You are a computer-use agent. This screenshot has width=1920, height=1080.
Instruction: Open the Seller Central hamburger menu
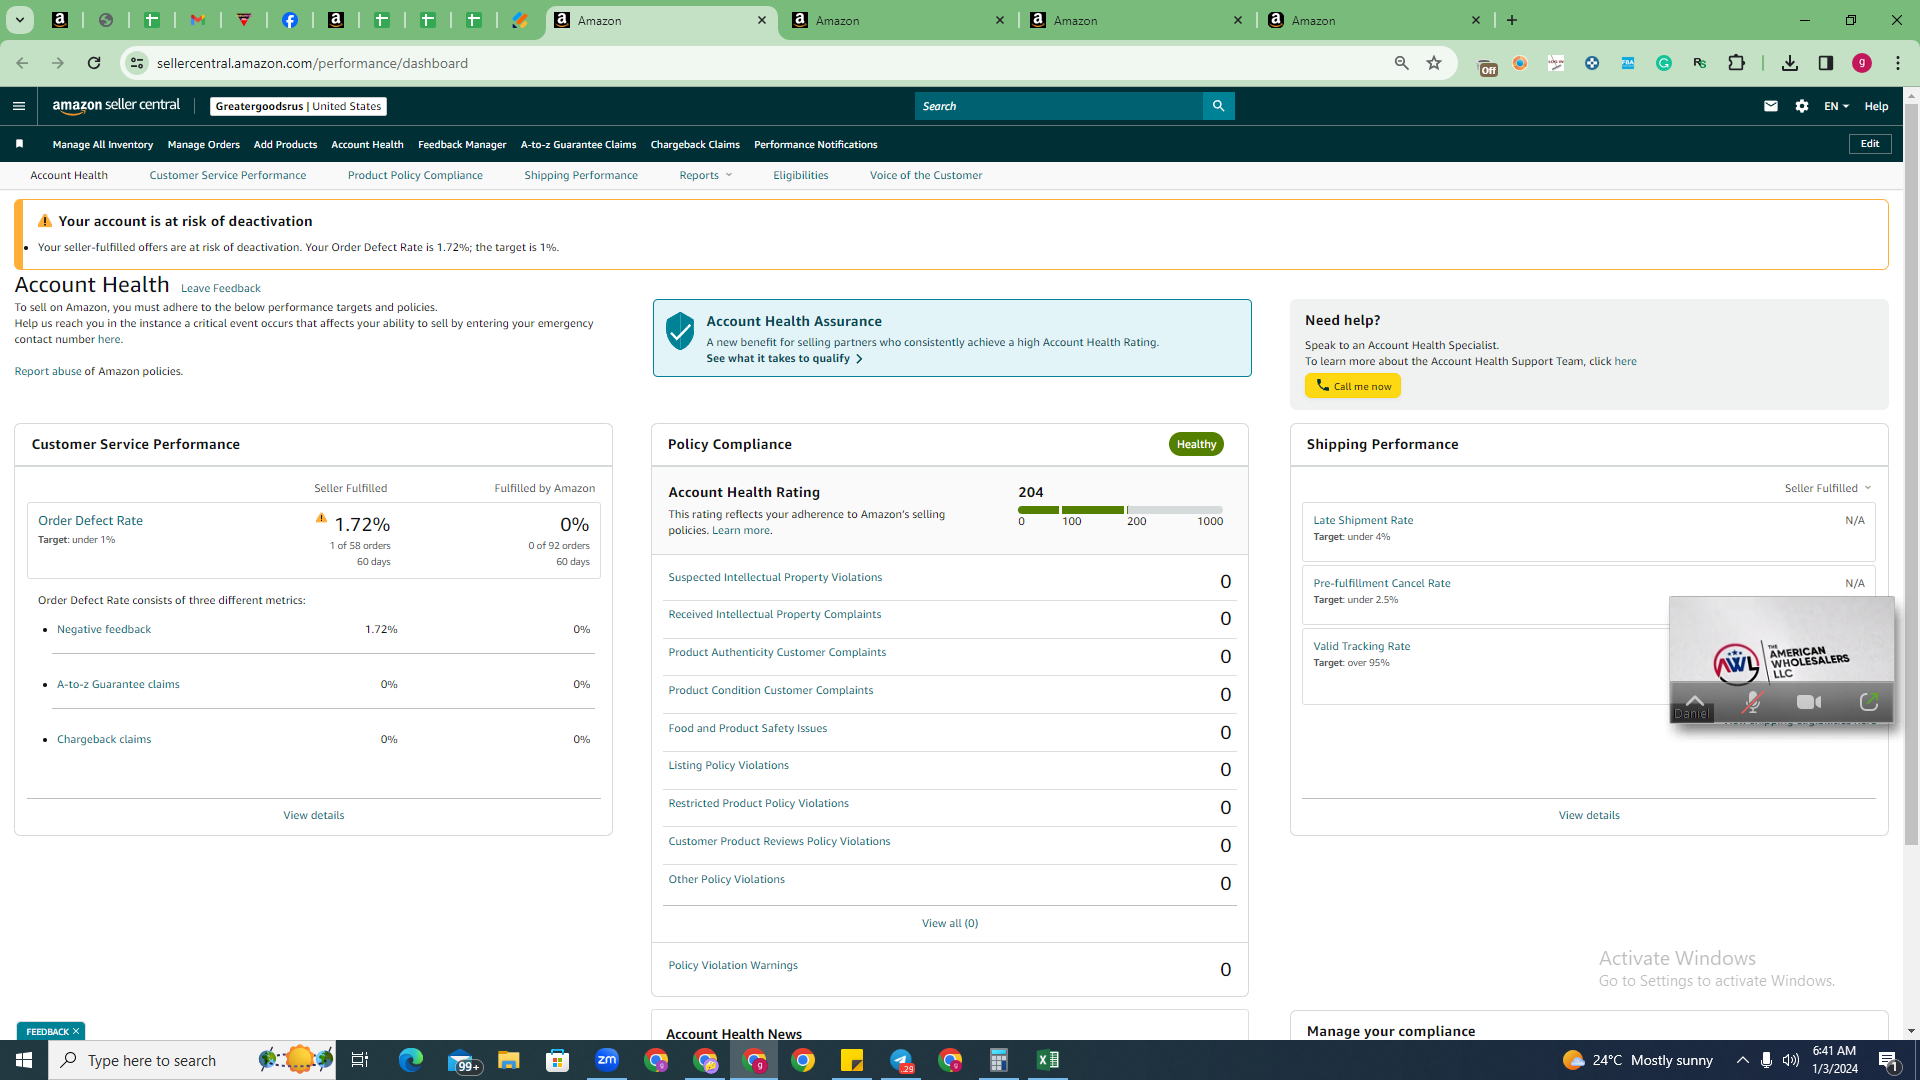[x=19, y=106]
